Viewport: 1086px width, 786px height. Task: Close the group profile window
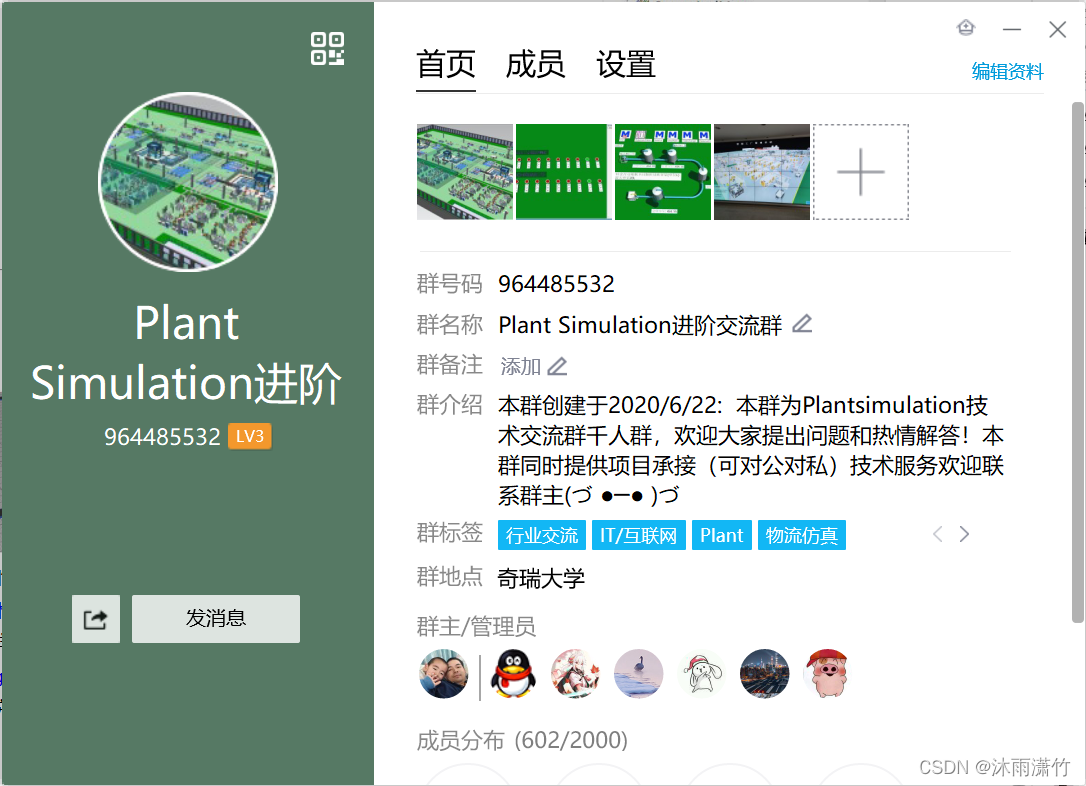1058,29
